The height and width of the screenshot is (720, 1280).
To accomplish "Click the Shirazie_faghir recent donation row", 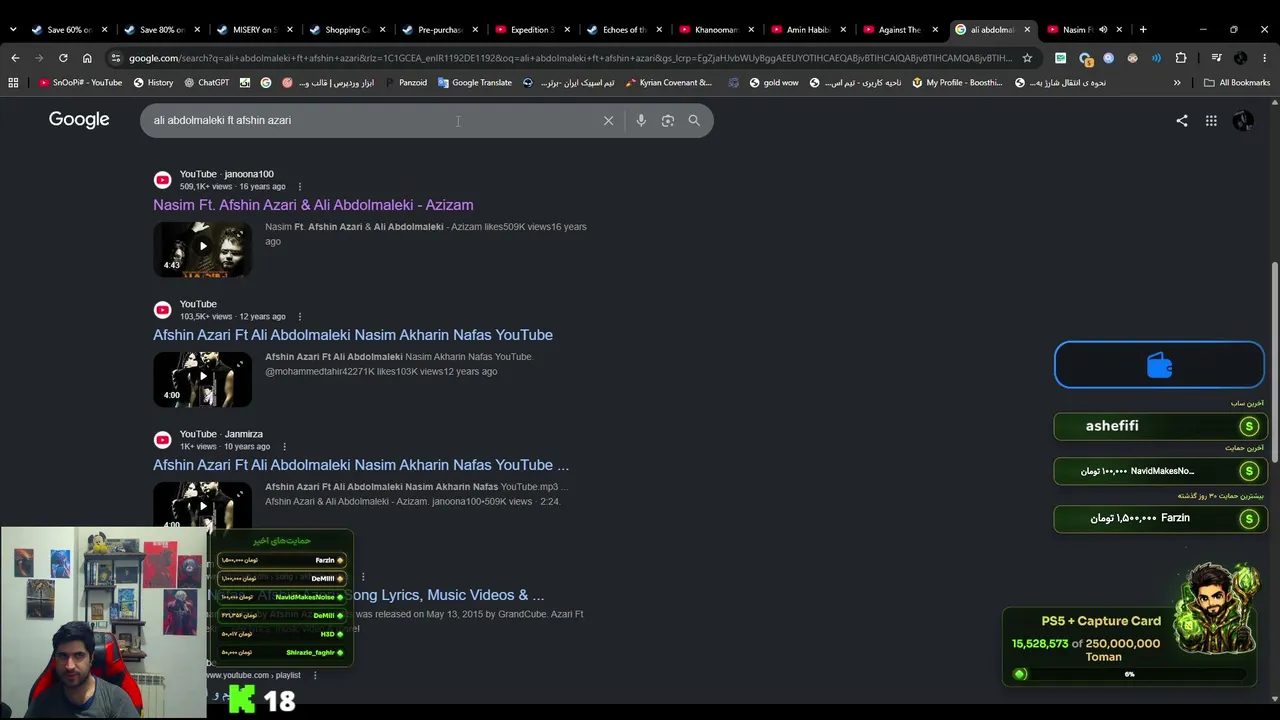I will (x=282, y=652).
